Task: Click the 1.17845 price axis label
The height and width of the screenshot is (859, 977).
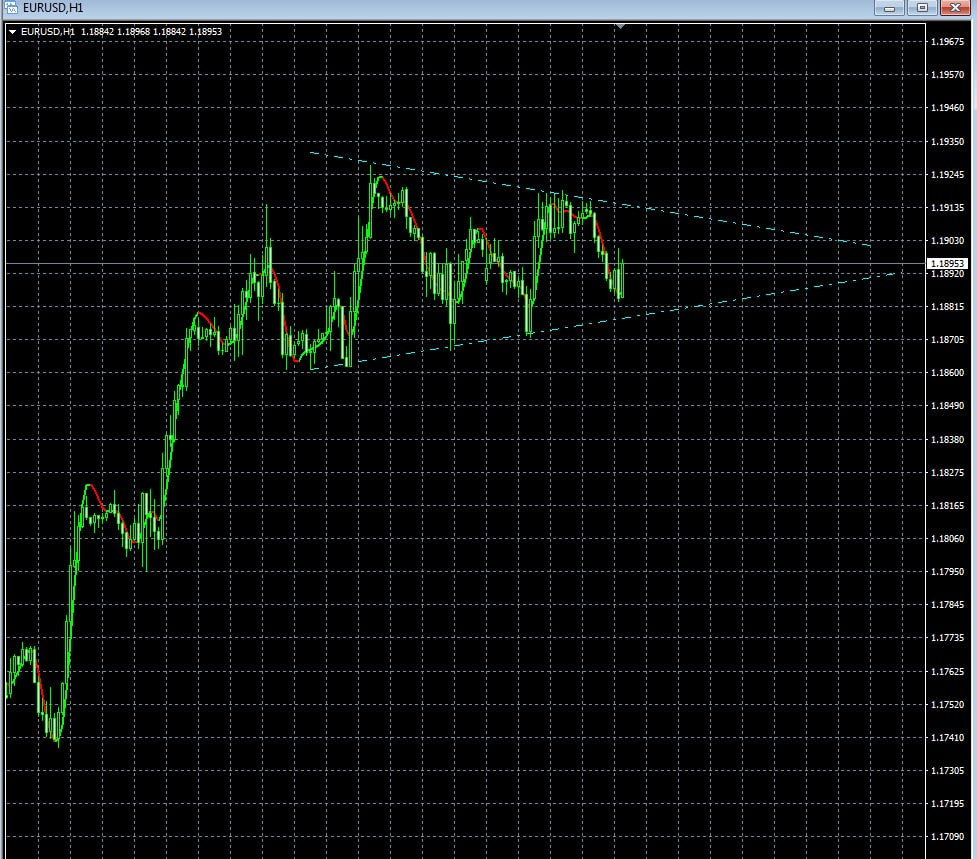Action: tap(947, 604)
